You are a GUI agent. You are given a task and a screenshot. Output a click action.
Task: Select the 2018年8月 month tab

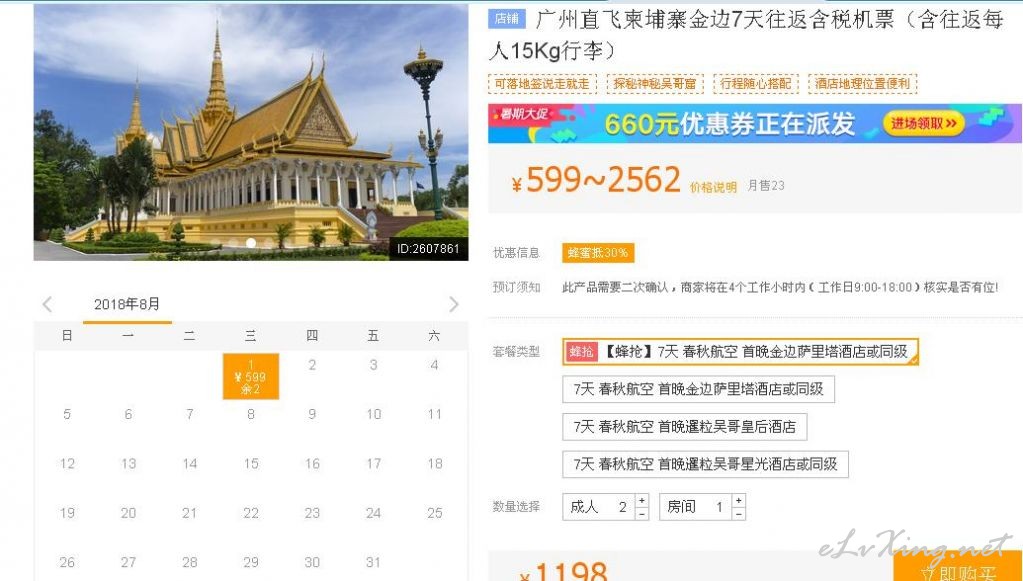(x=127, y=305)
